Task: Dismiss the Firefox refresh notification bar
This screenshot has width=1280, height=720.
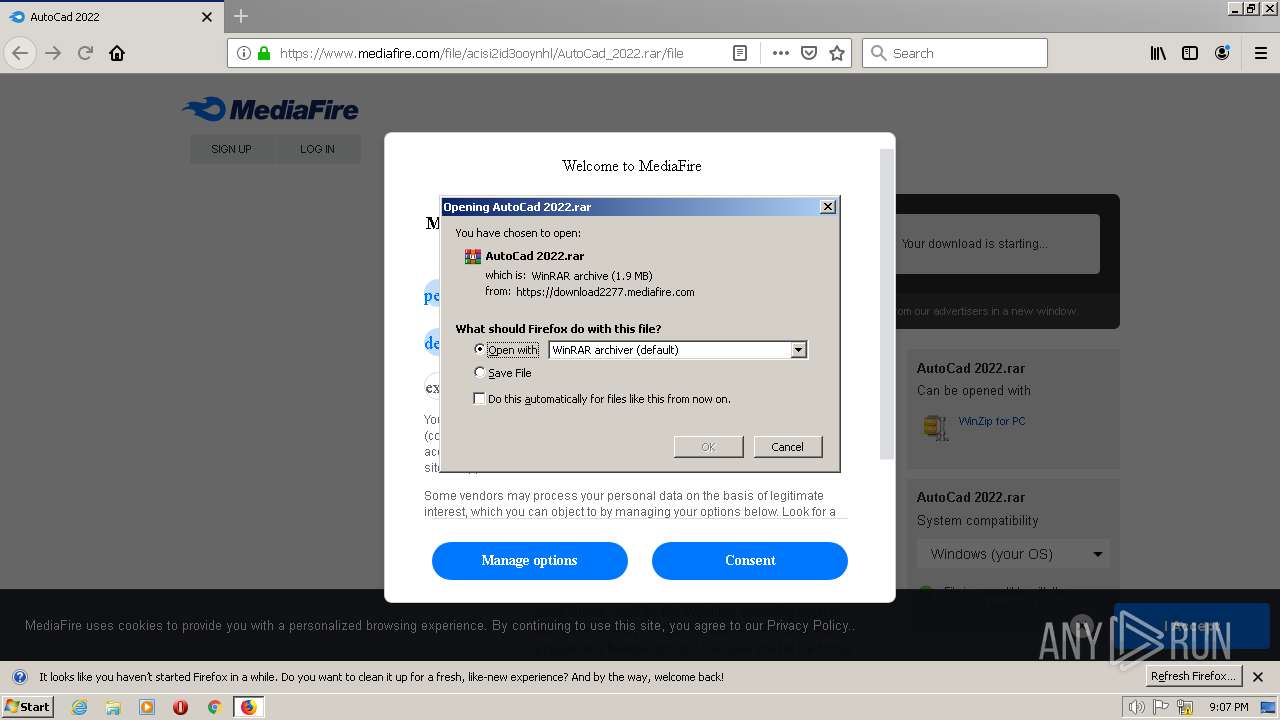Action: tap(1258, 676)
